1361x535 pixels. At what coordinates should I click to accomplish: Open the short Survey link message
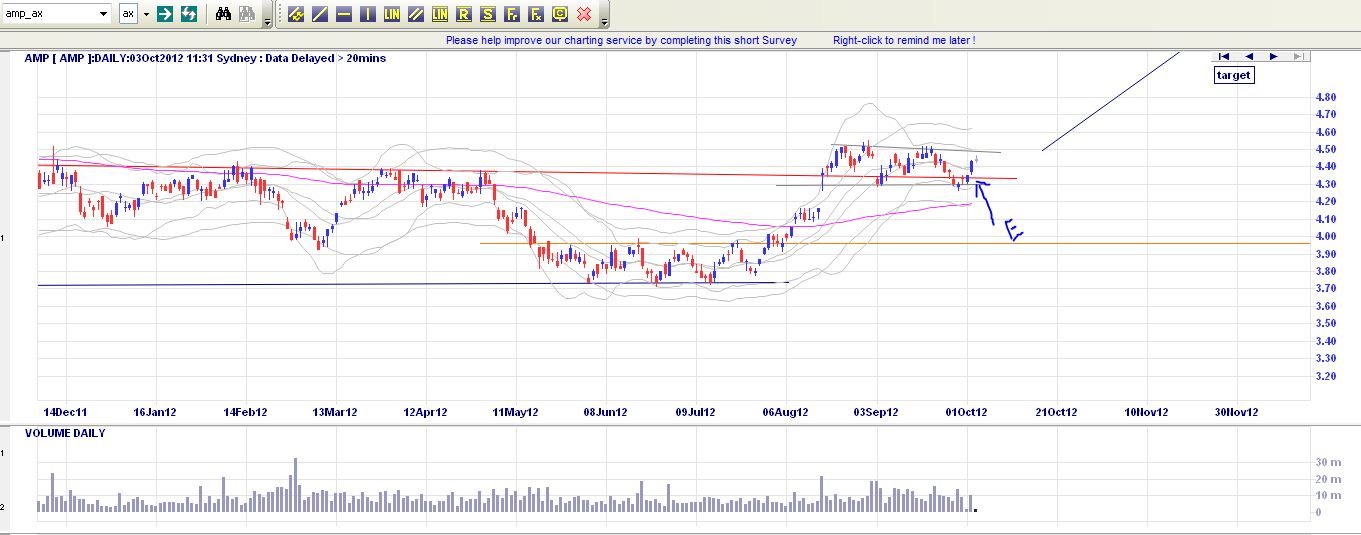click(x=621, y=40)
